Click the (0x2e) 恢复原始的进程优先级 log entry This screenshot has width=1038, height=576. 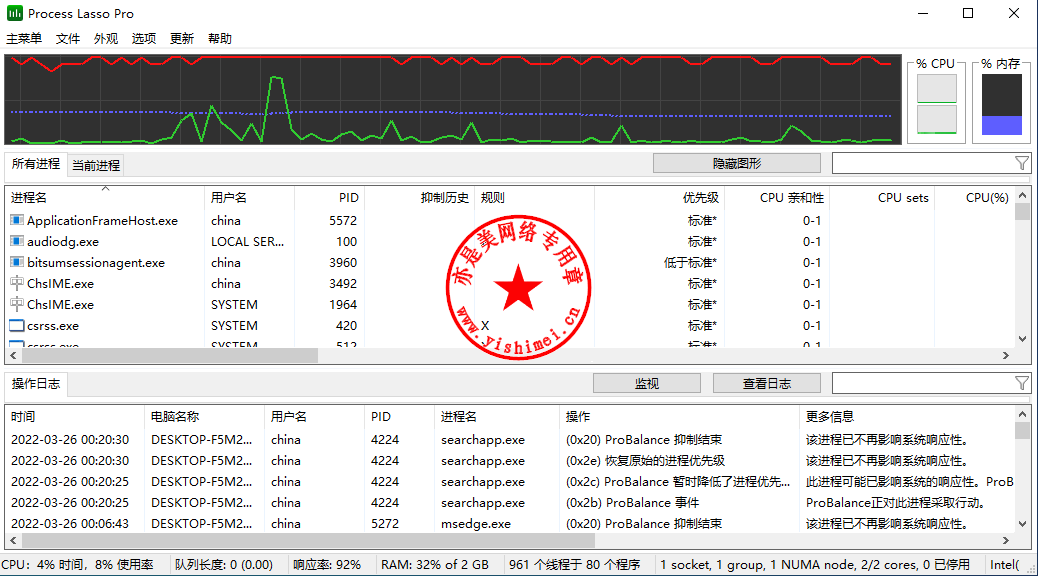tap(645, 461)
